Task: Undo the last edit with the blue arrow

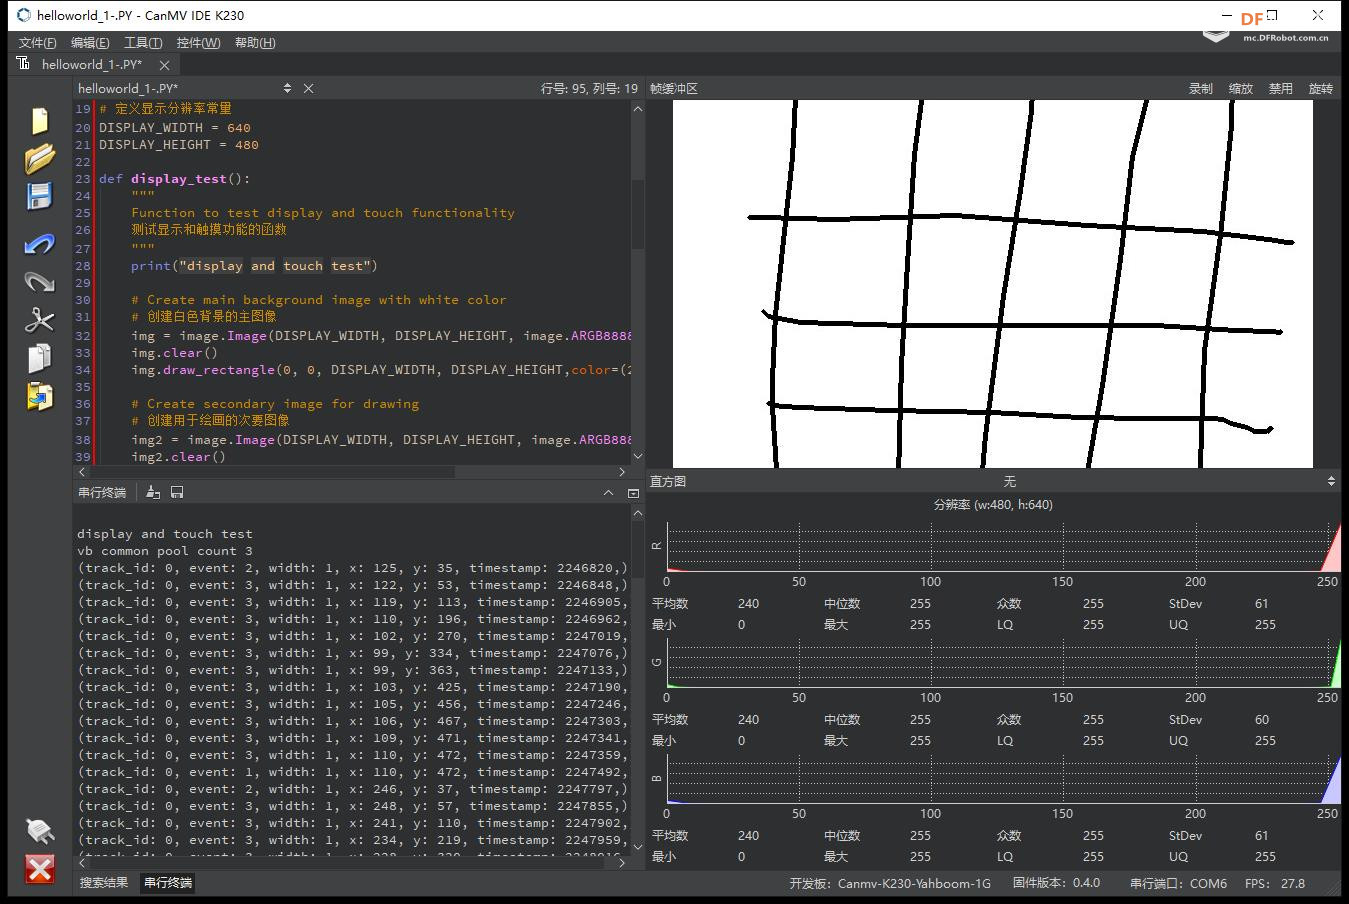Action: pos(39,244)
